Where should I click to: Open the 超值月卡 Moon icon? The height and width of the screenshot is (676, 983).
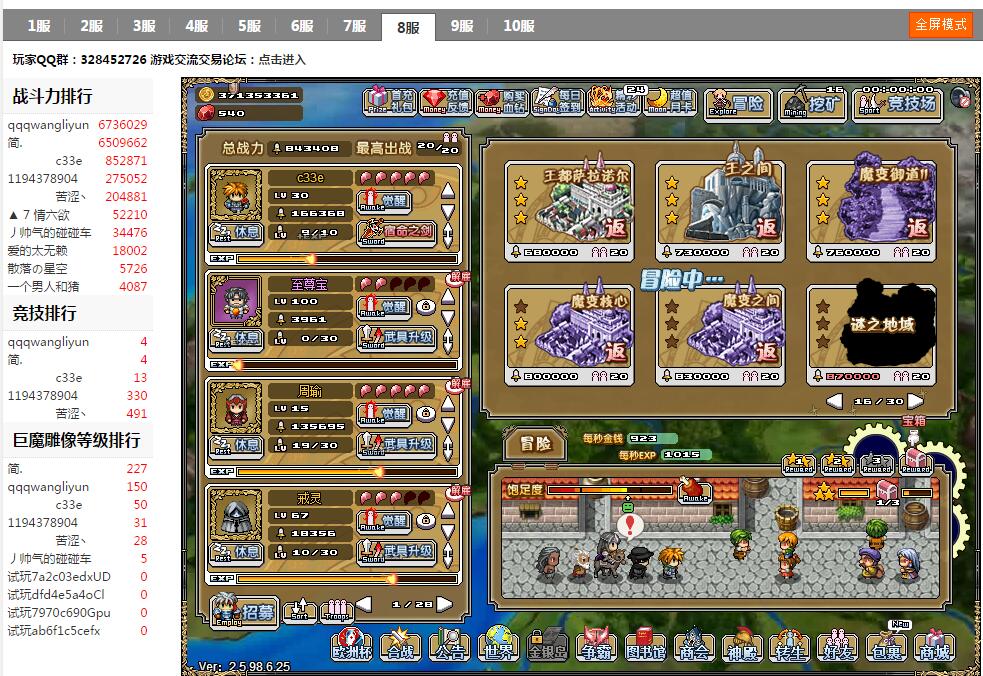click(670, 100)
